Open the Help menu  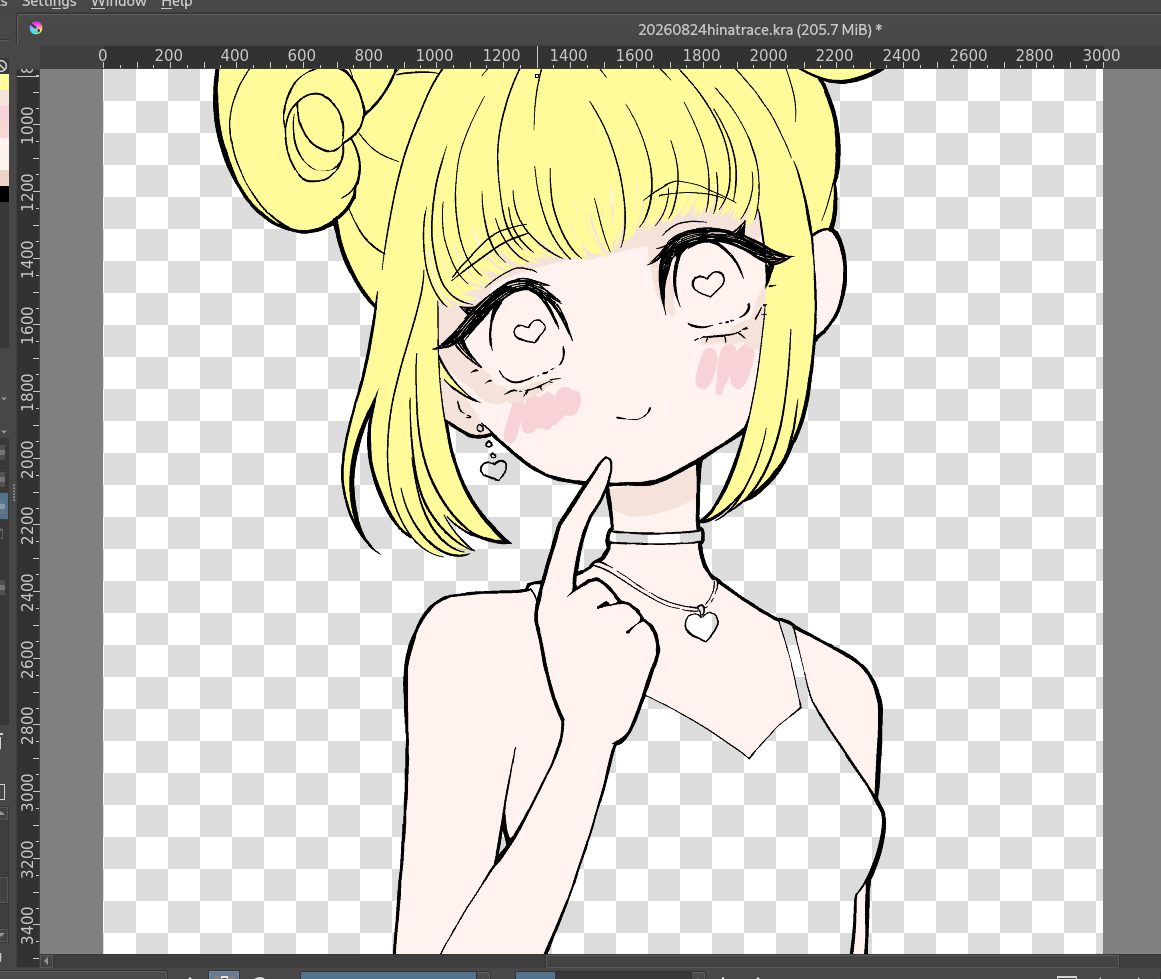tap(176, 3)
